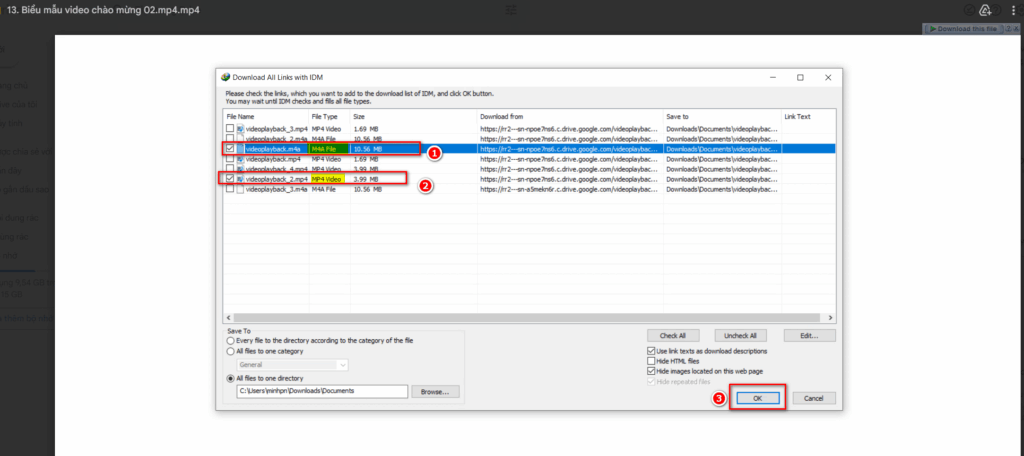Check the videoplayback_3.m4a checkbox
The image size is (1024, 456).
[x=230, y=189]
